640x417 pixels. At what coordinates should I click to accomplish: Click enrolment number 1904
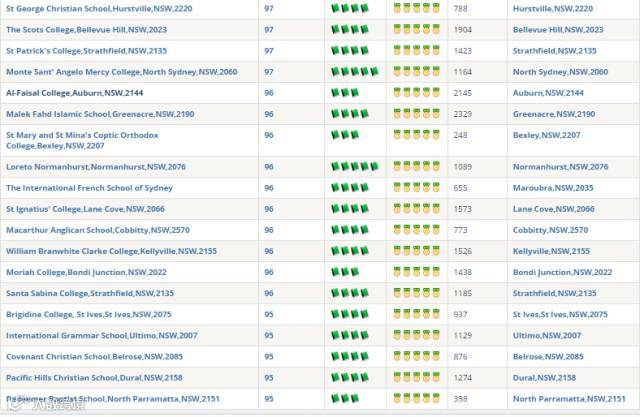(x=462, y=29)
